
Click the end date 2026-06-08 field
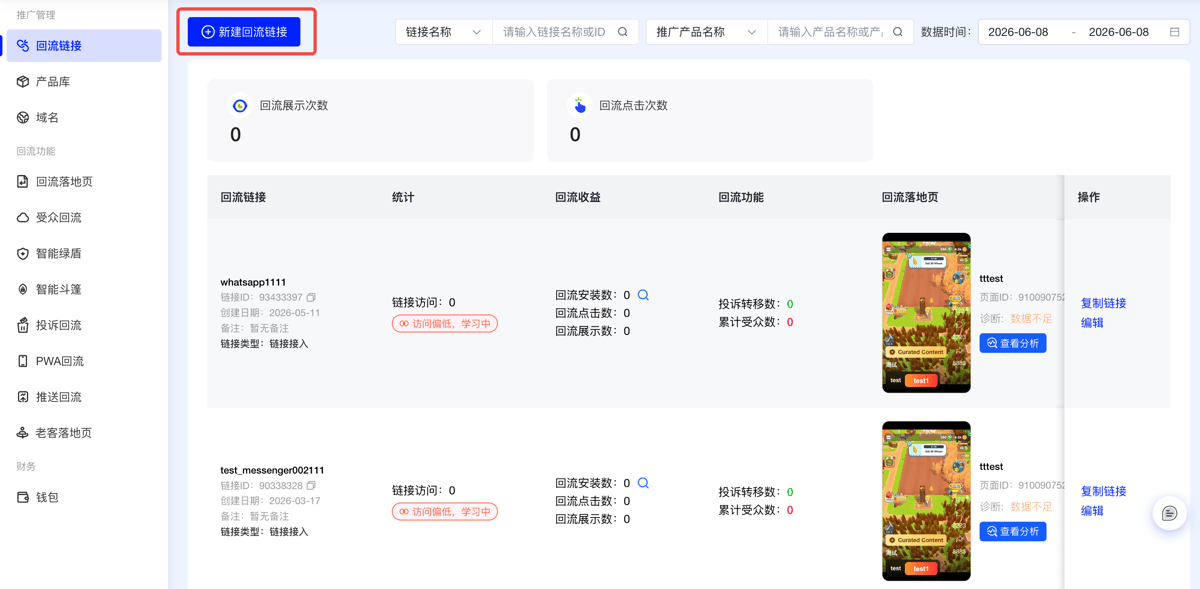click(x=1118, y=32)
